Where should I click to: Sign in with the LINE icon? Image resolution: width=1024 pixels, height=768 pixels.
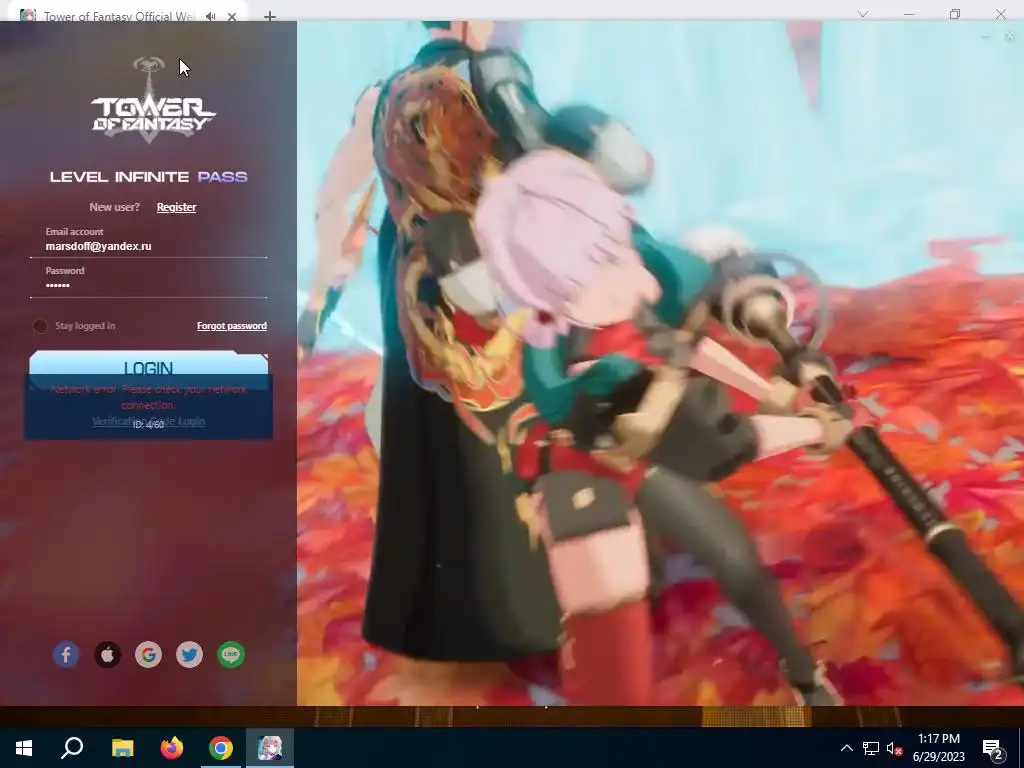click(x=231, y=654)
